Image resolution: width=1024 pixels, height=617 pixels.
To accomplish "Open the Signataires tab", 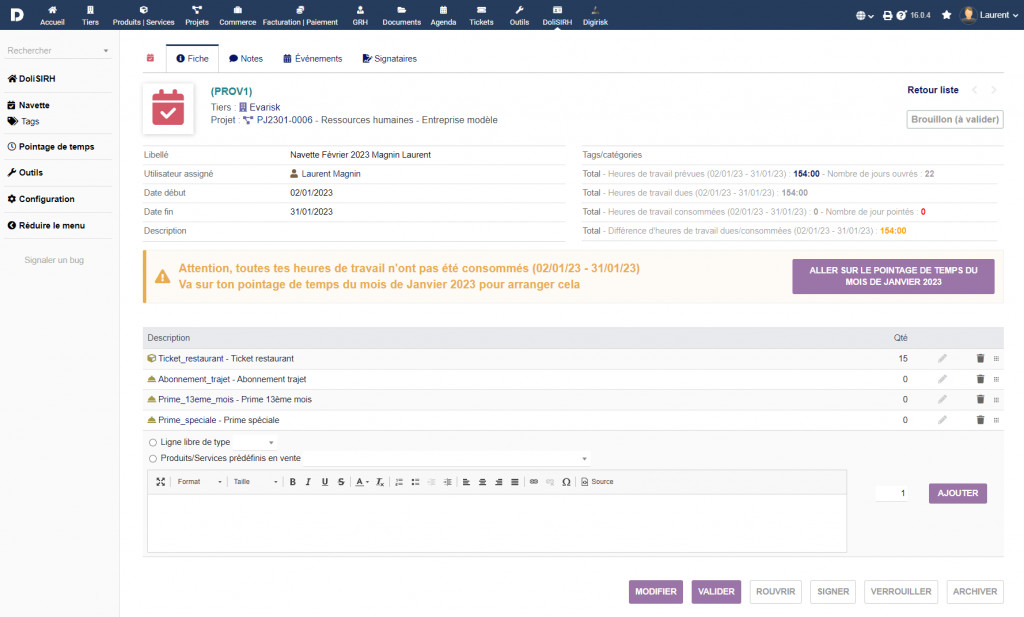I will [389, 59].
